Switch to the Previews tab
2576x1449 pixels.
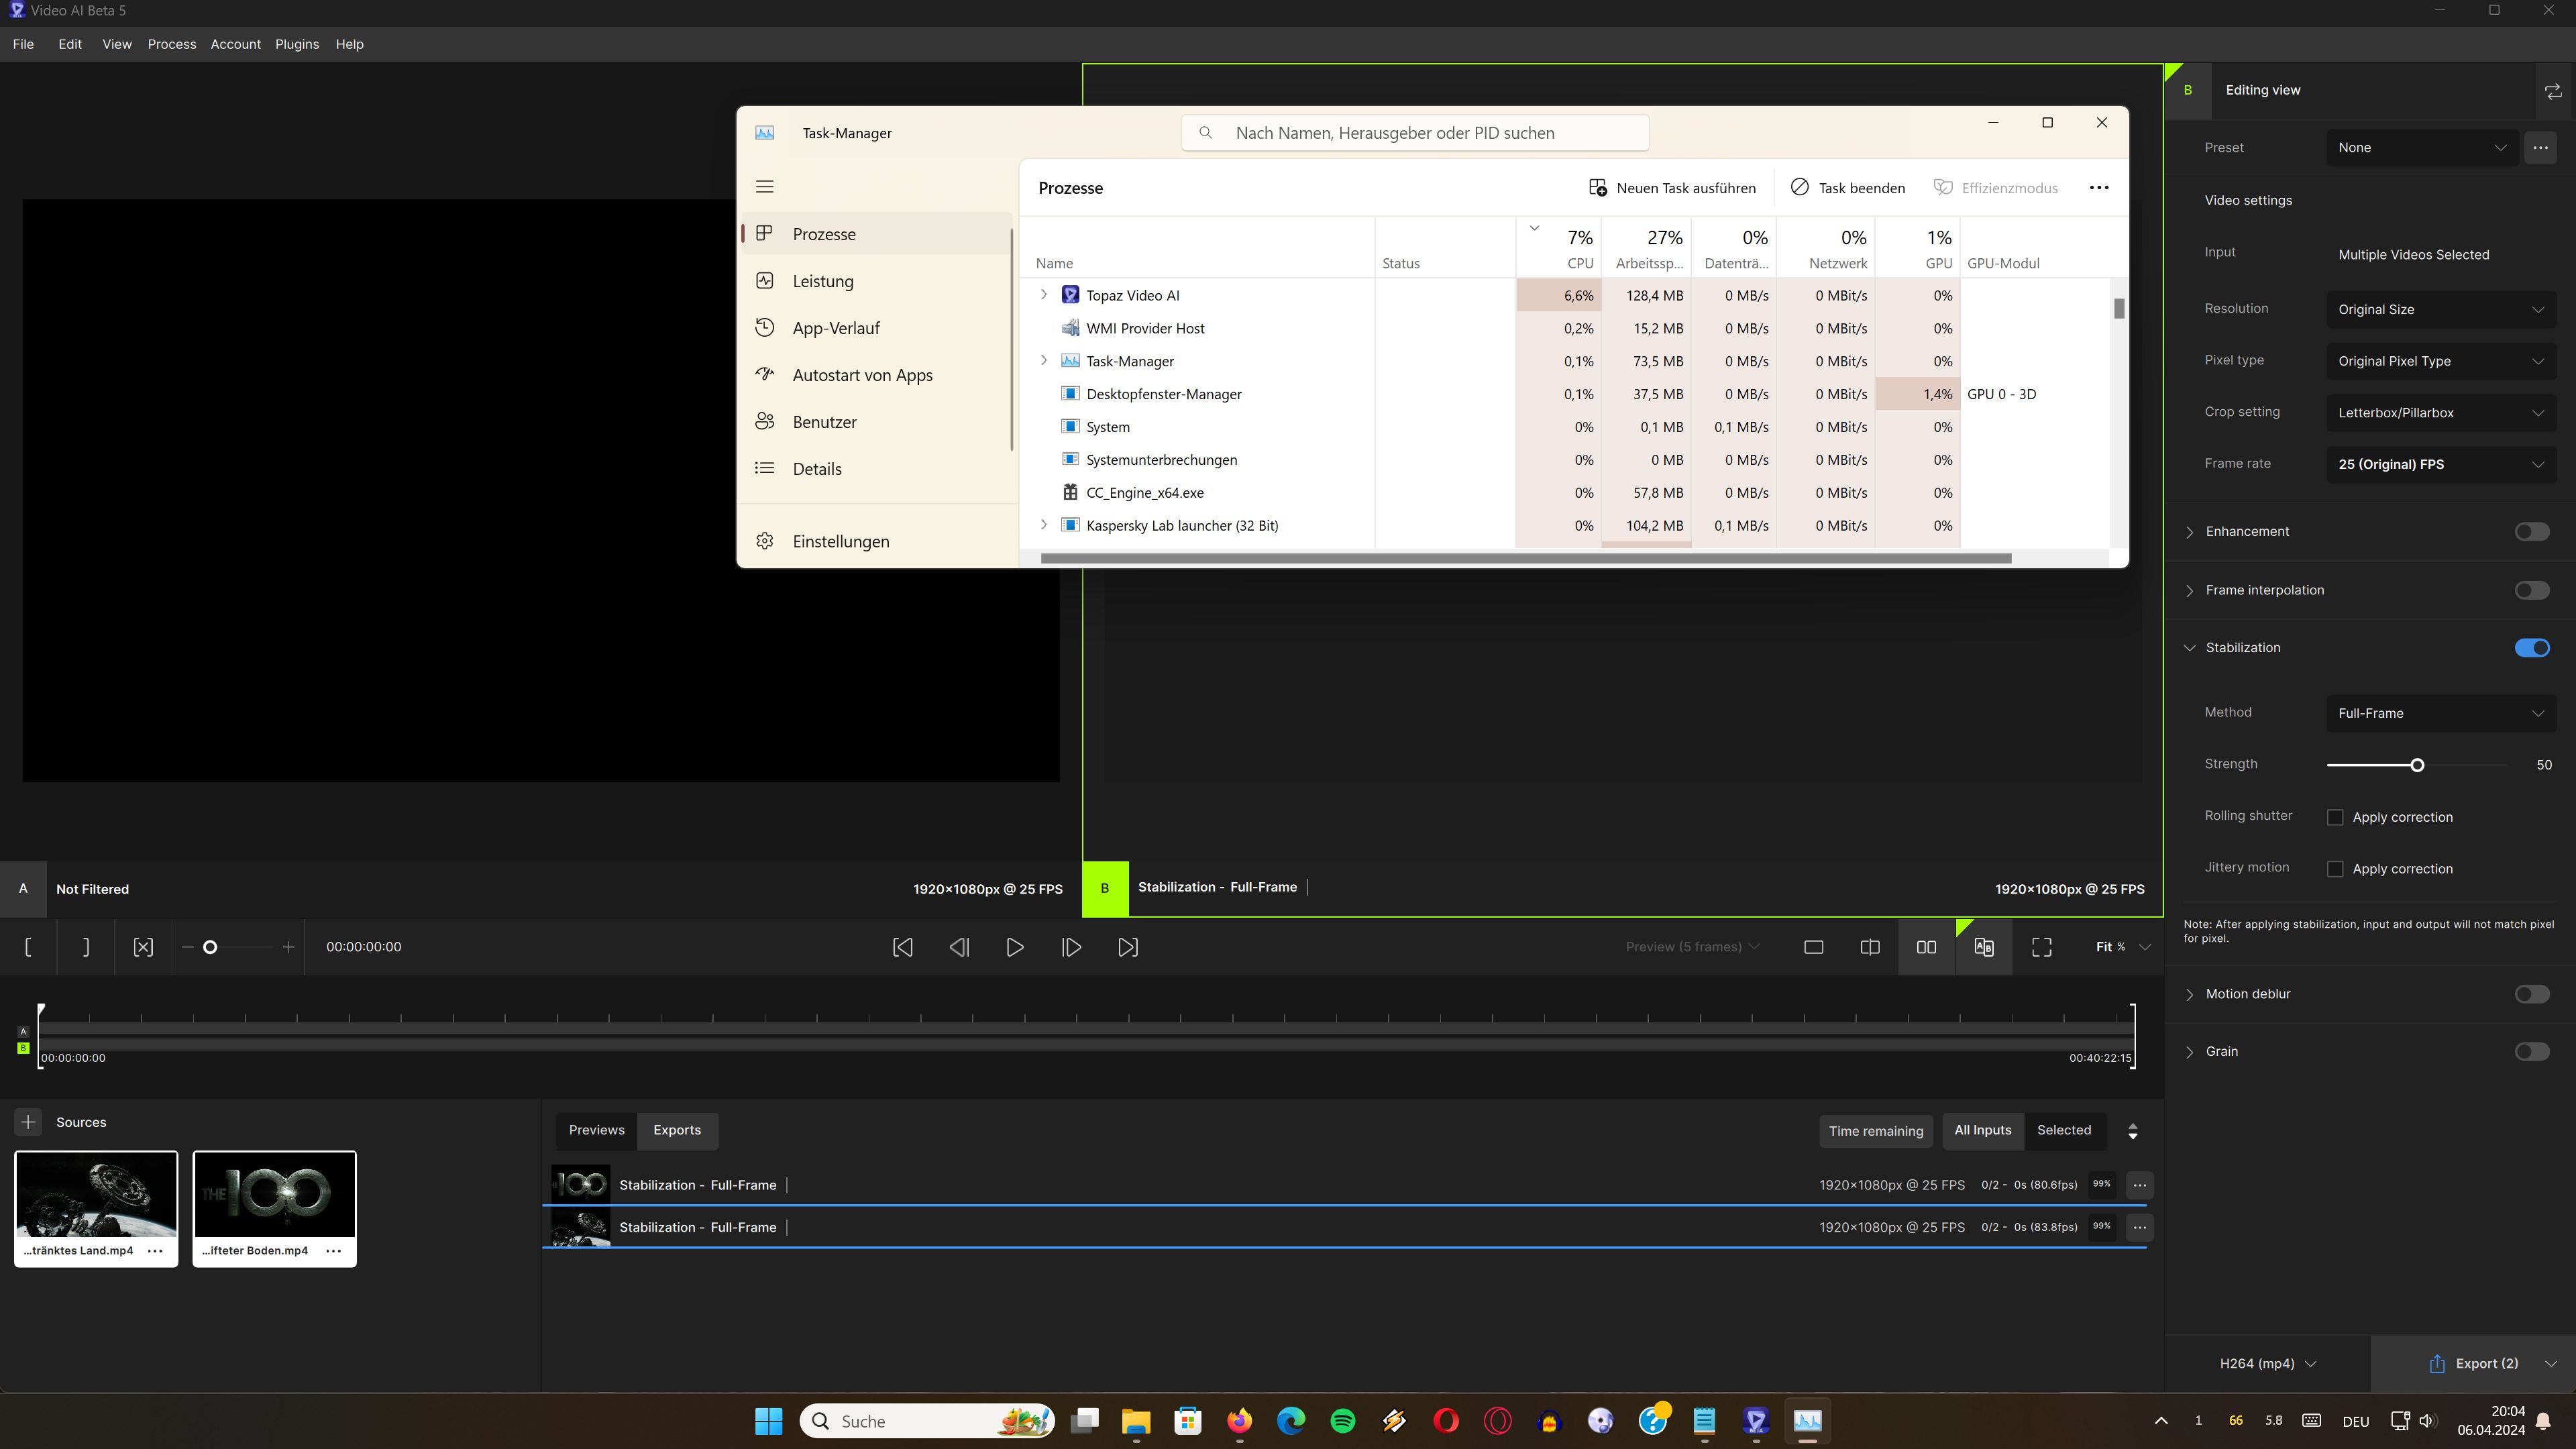coord(596,1130)
